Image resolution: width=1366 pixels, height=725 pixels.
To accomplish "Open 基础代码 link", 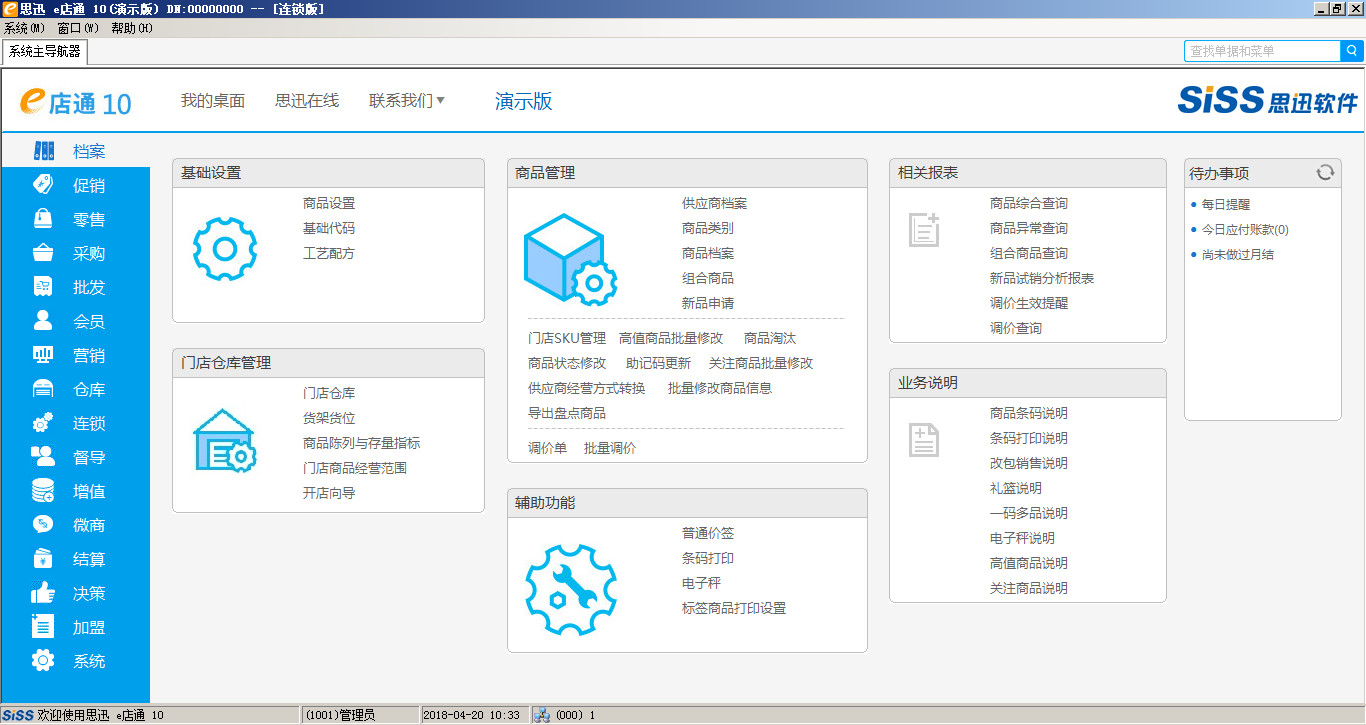I will [x=329, y=228].
